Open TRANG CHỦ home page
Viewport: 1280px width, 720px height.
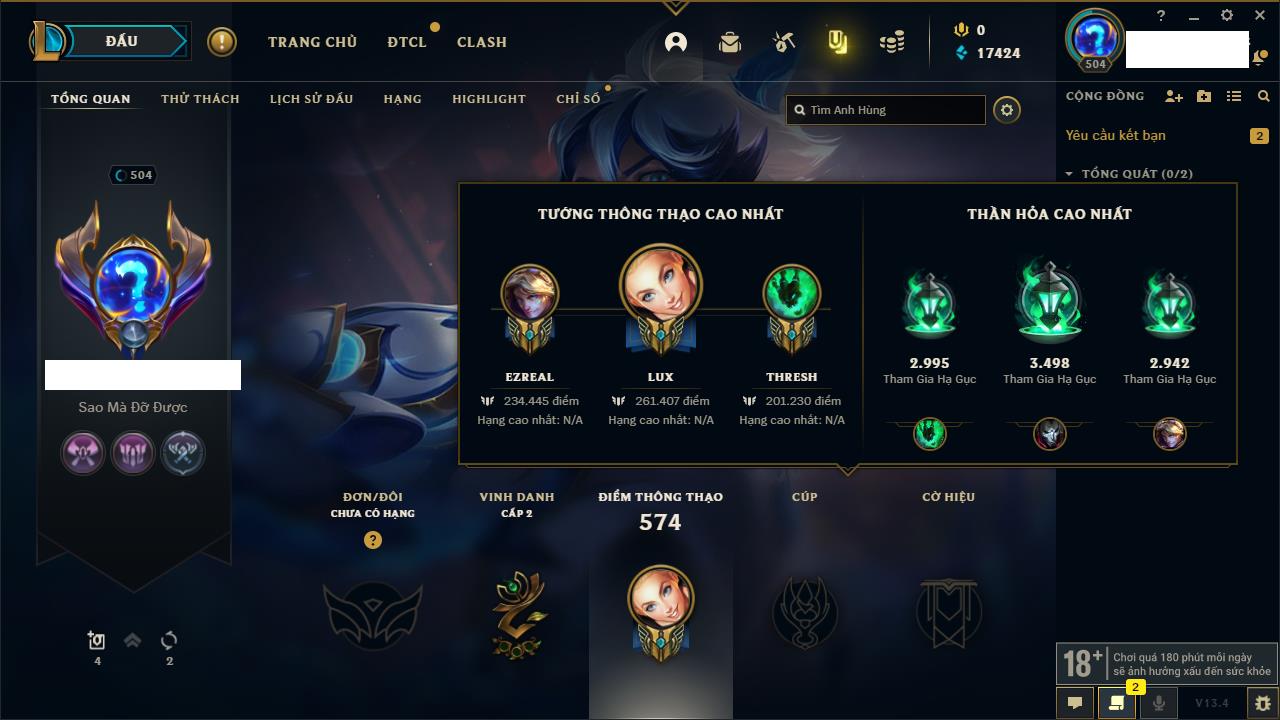pos(312,42)
